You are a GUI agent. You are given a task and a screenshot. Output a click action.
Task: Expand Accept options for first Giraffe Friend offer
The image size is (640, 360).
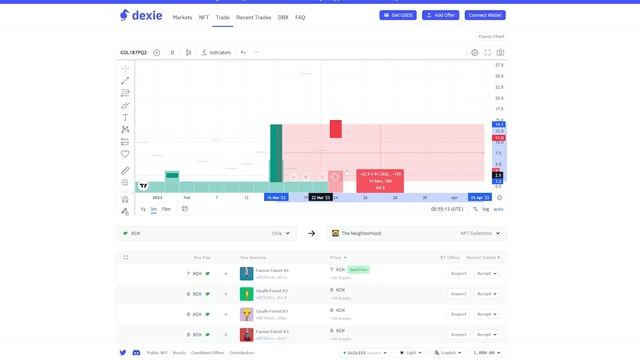pyautogui.click(x=487, y=294)
